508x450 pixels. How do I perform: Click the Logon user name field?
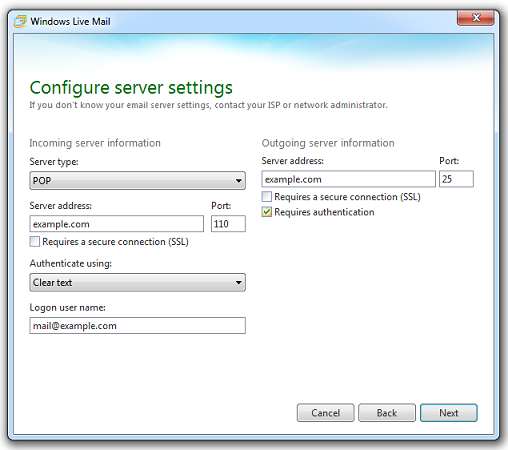pyautogui.click(x=137, y=326)
